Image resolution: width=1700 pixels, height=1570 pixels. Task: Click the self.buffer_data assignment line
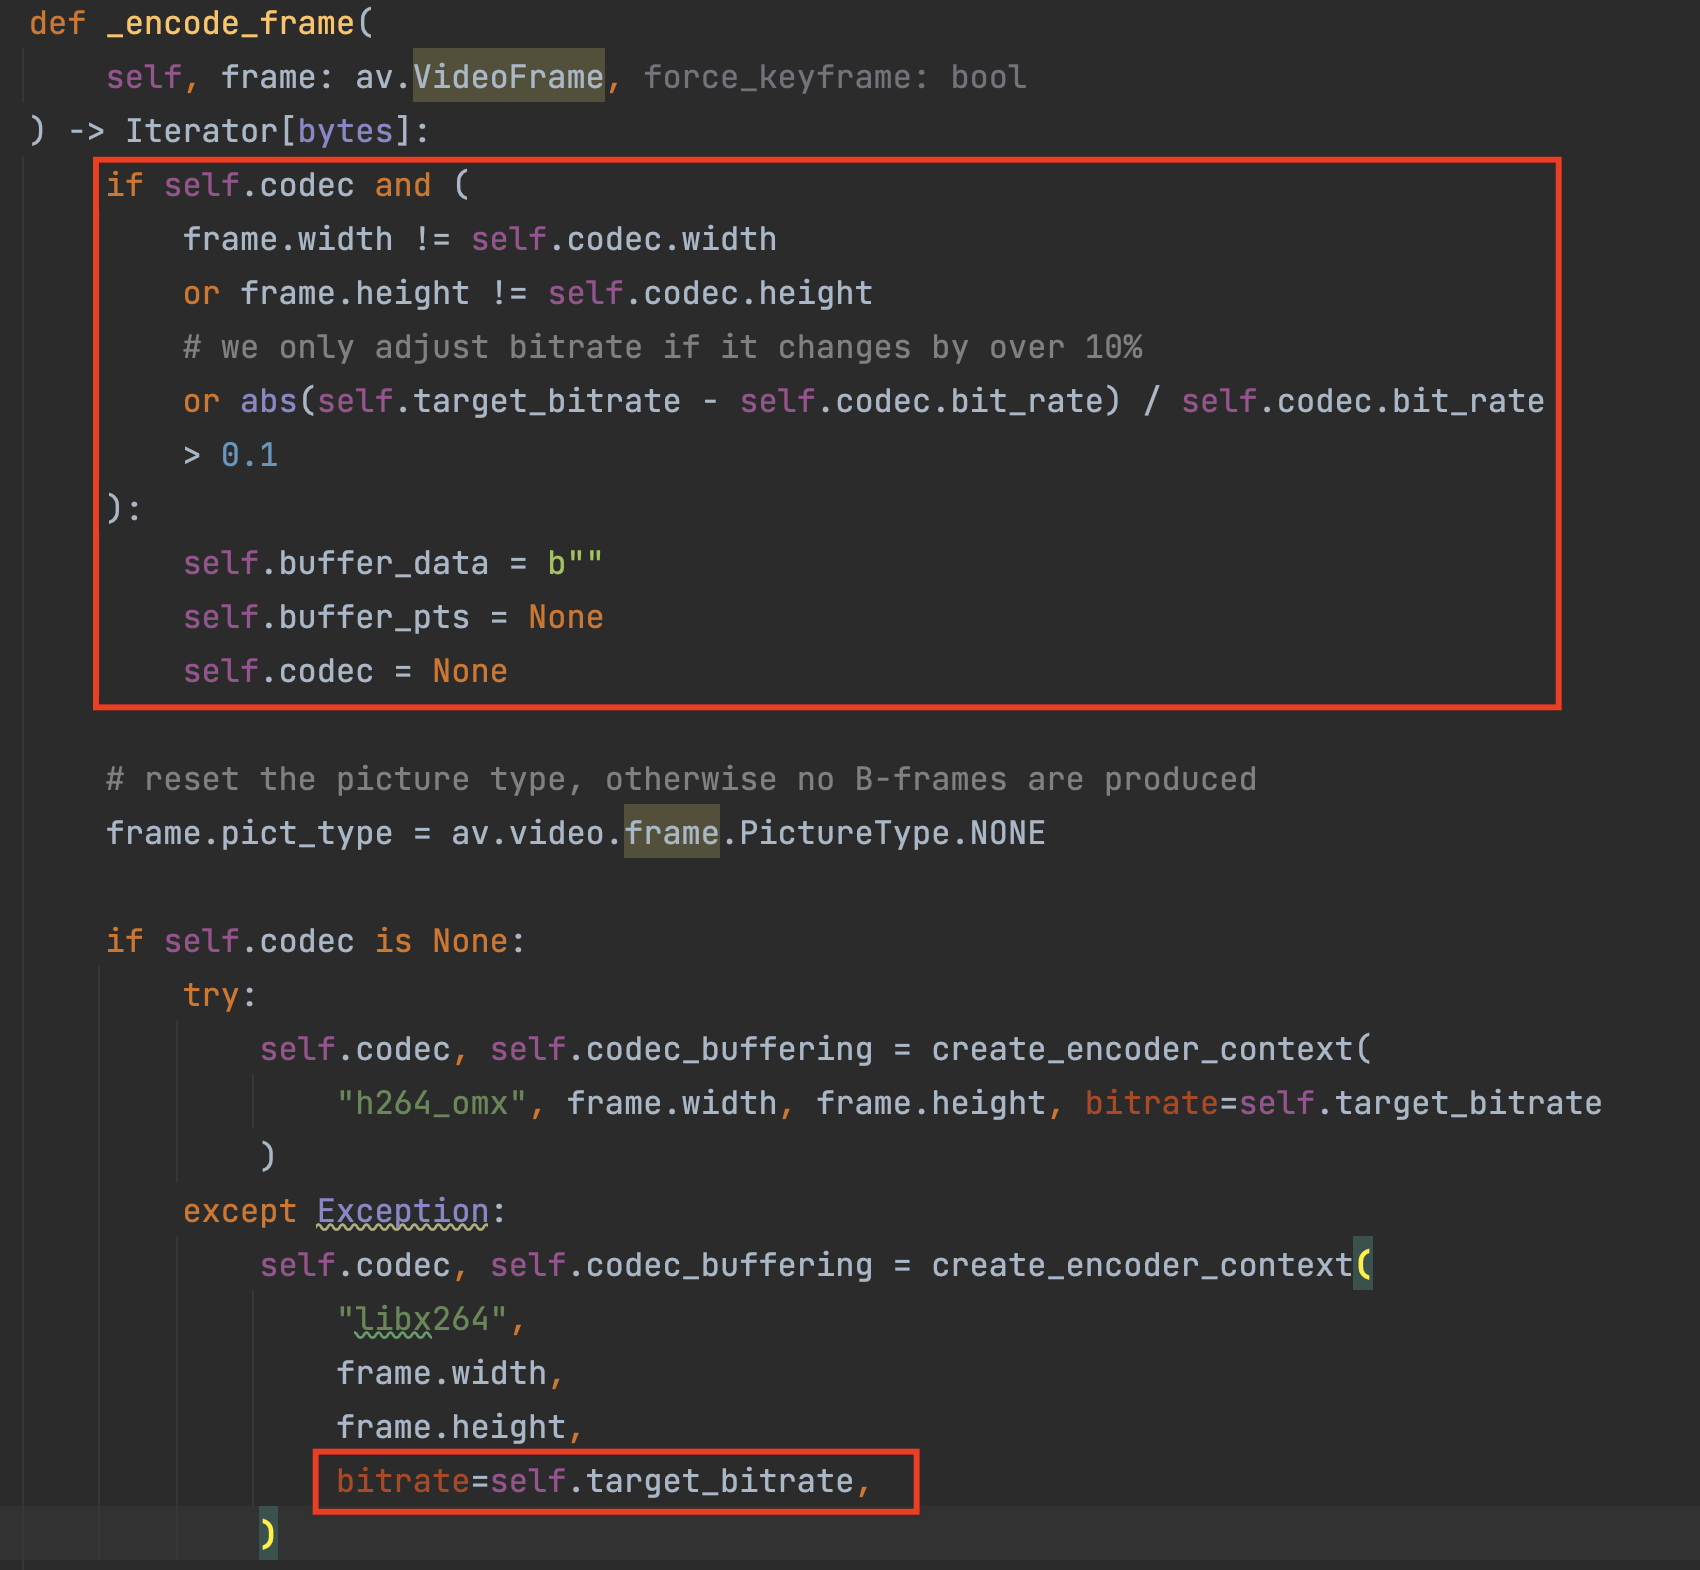[x=392, y=563]
